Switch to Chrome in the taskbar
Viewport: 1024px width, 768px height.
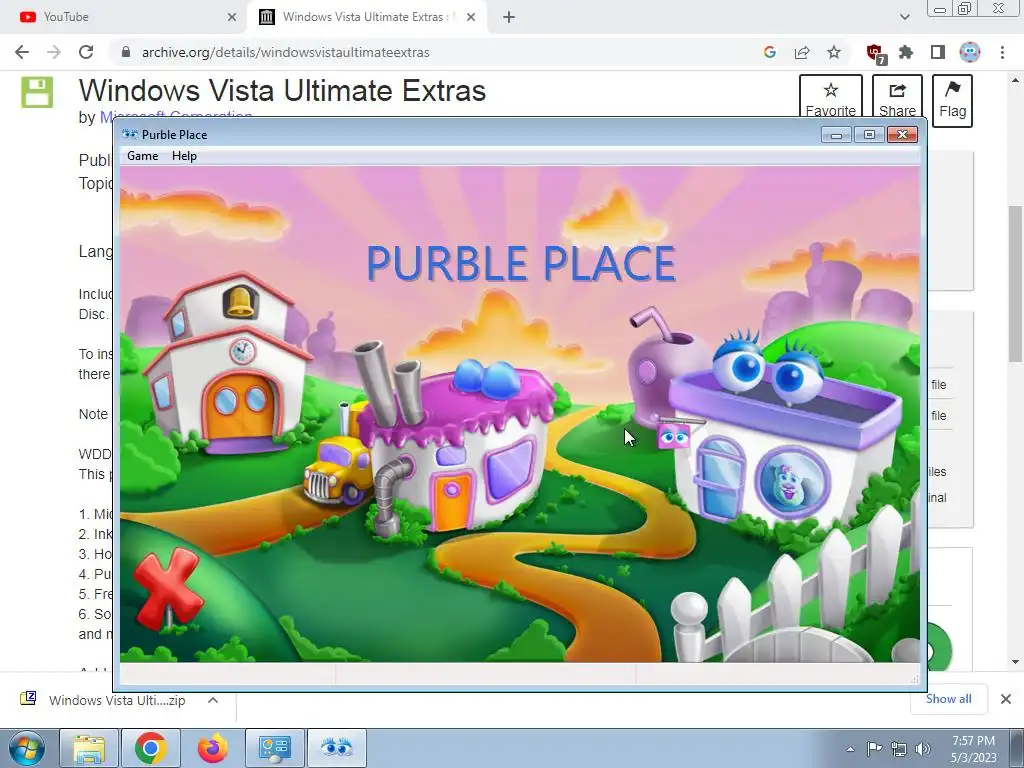pos(151,748)
